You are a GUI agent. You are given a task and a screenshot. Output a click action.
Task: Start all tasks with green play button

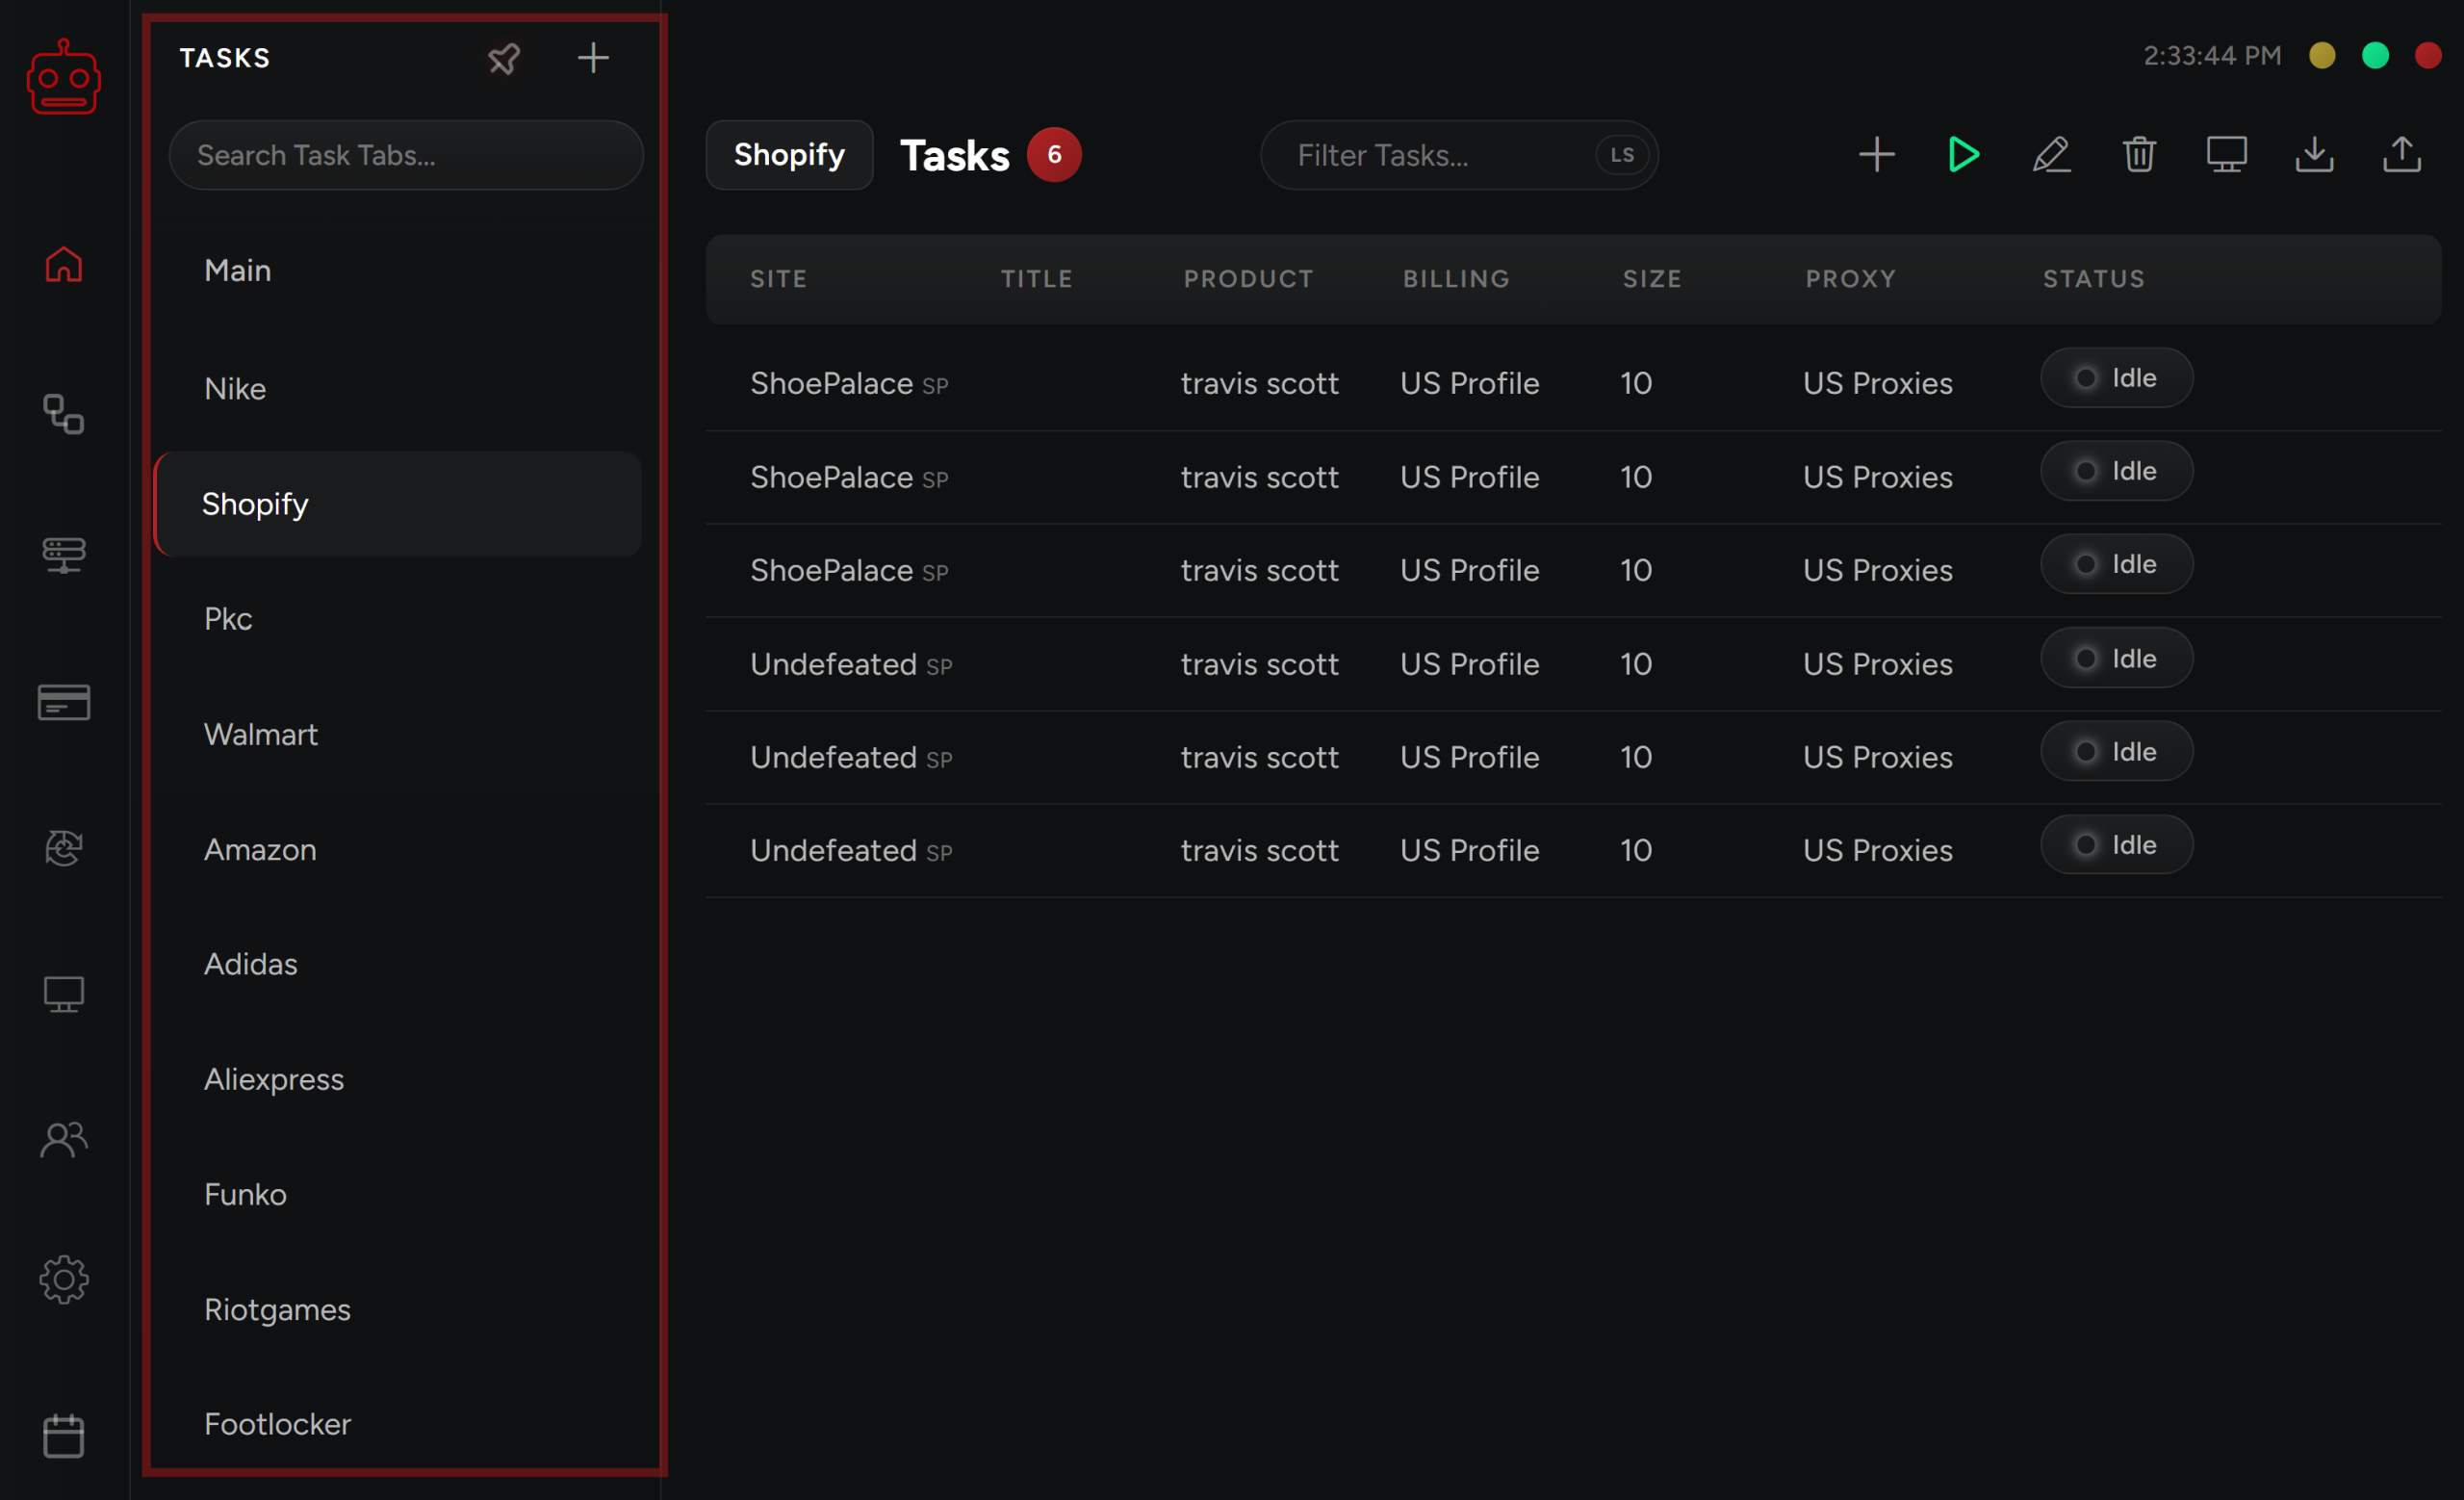[1964, 155]
